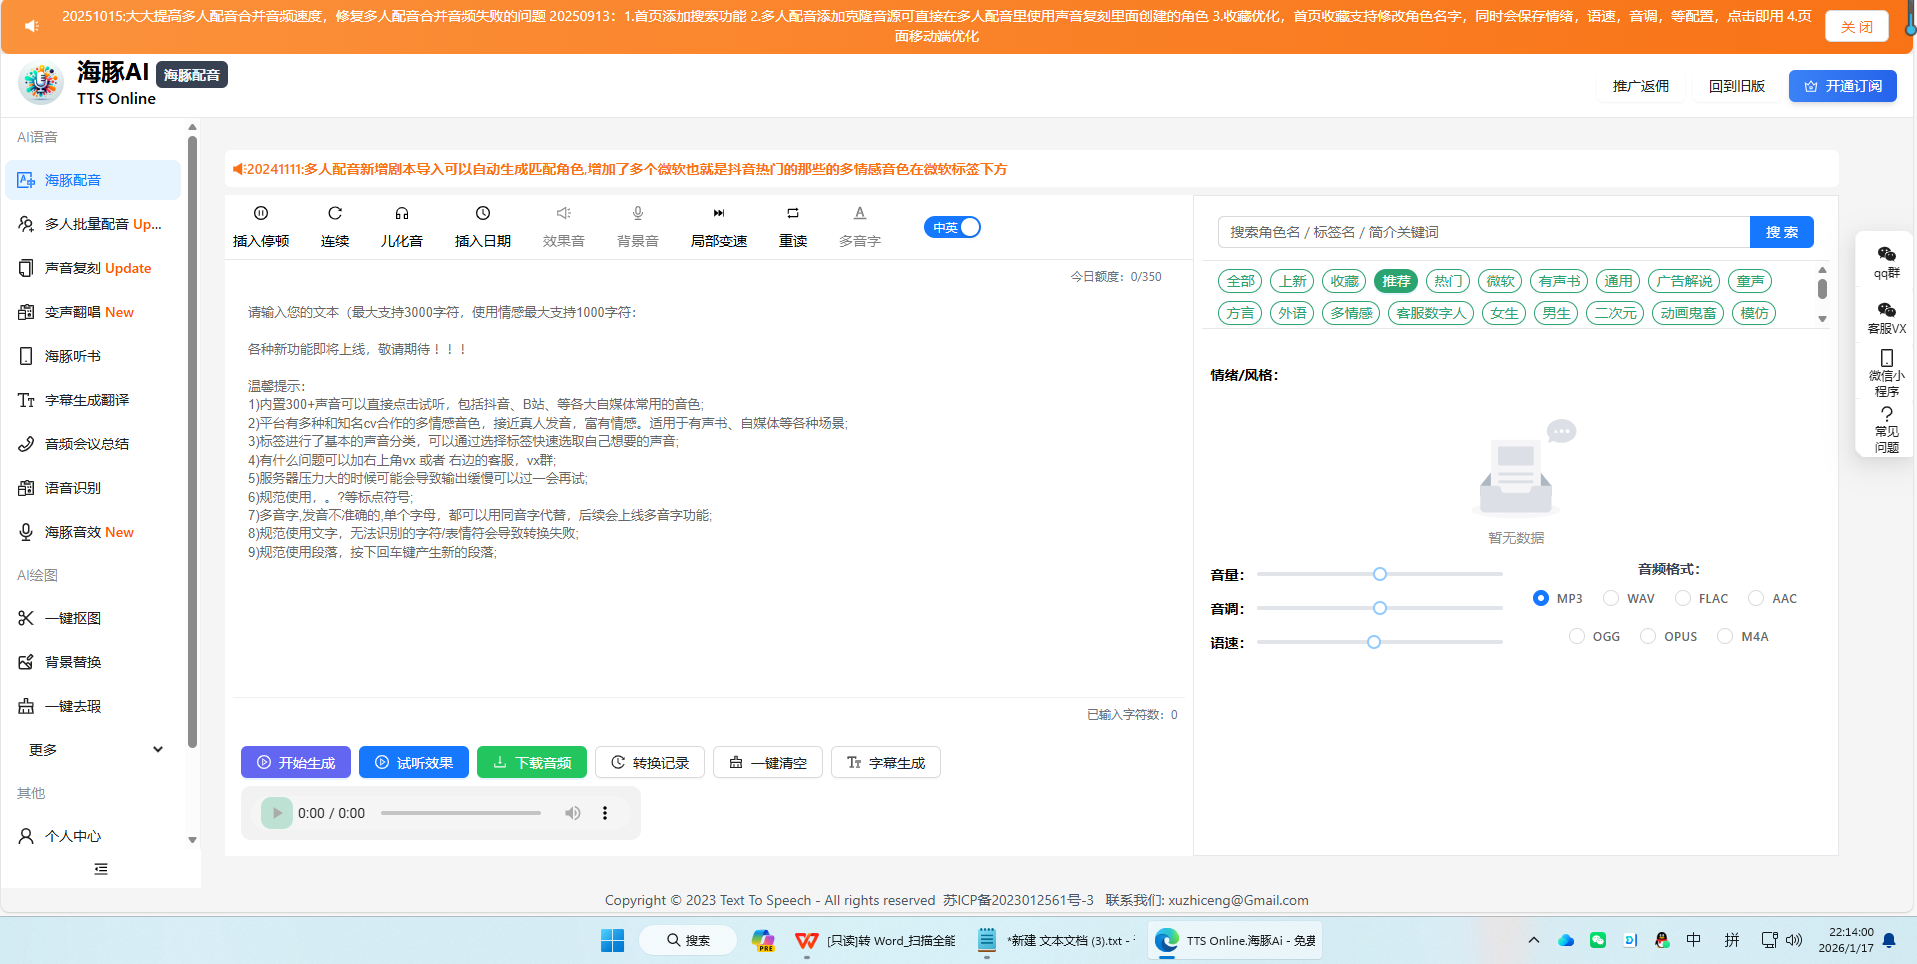The width and height of the screenshot is (1917, 964).
Task: Click inside the voice search input field
Action: pos(1450,231)
